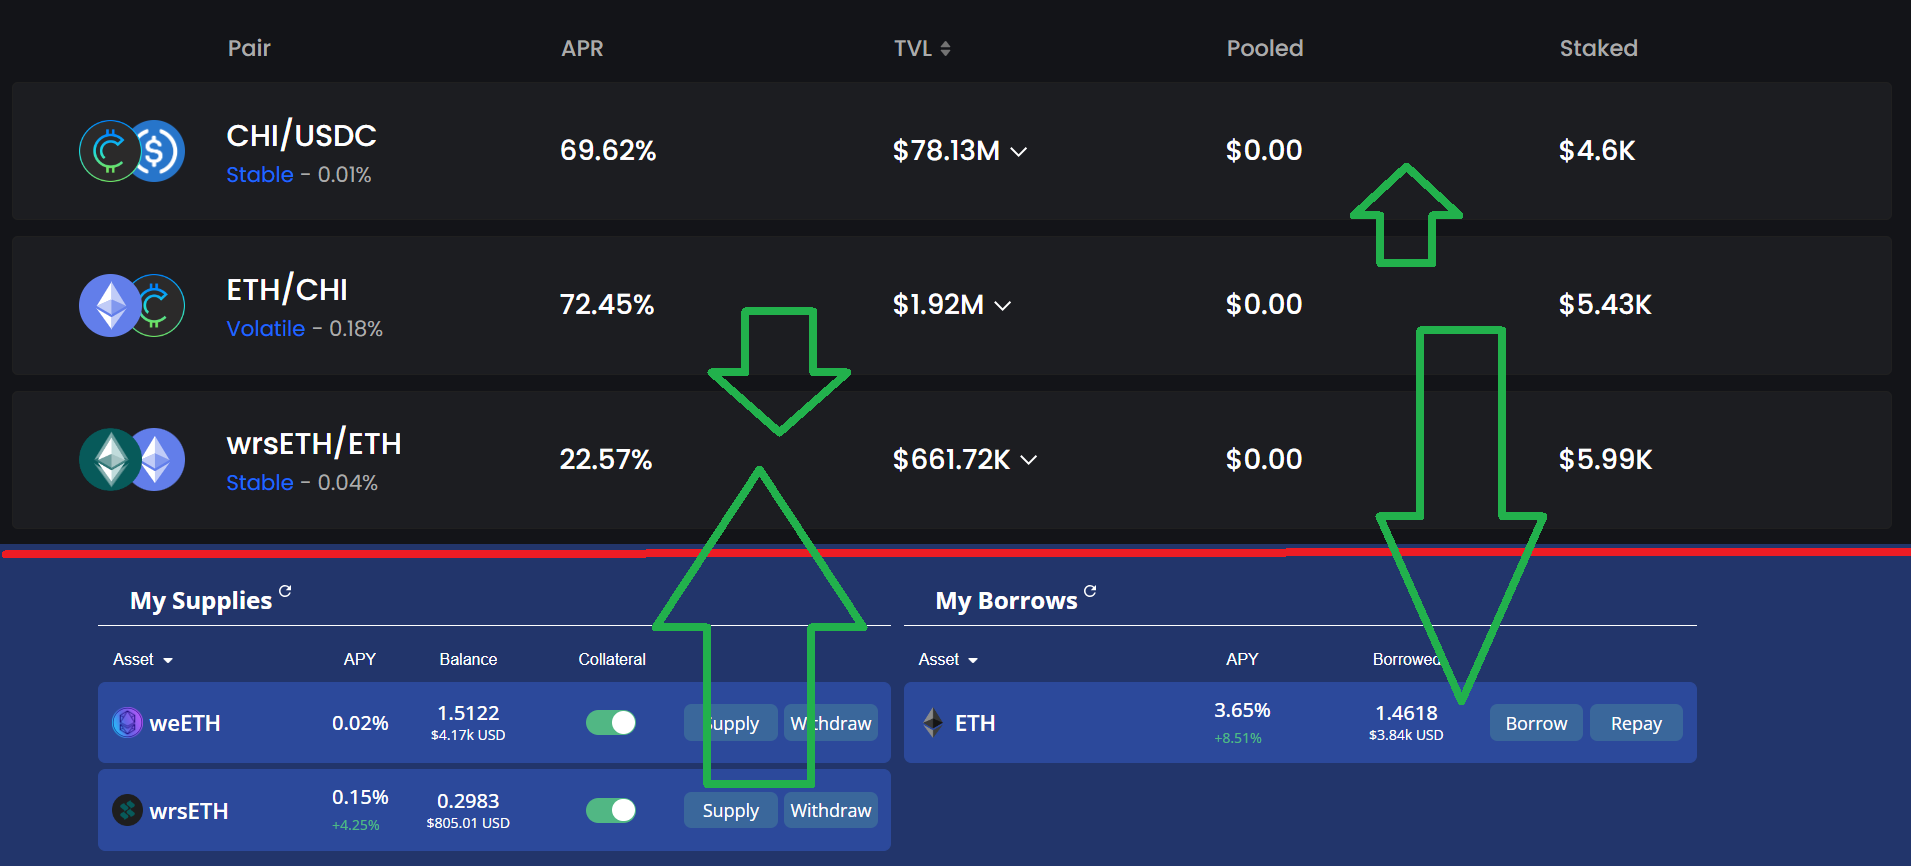Toggle the wrsETH collateral switch
The width and height of the screenshot is (1911, 866).
(x=611, y=810)
